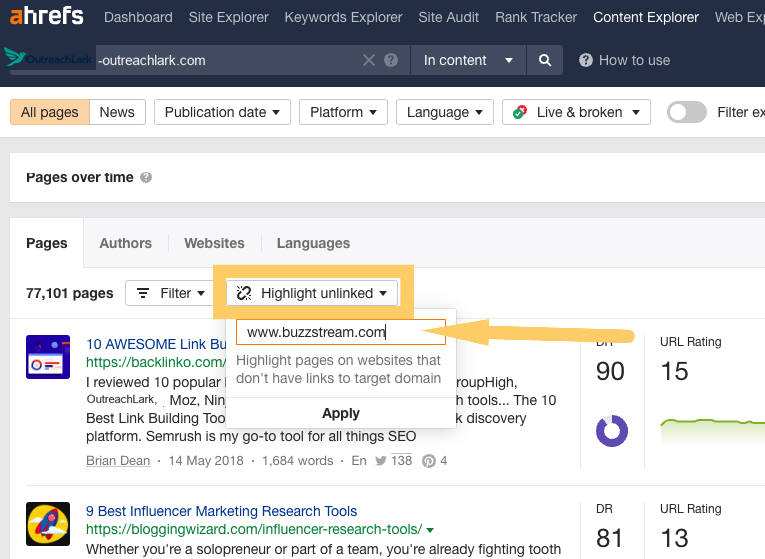This screenshot has width=765, height=559.
Task: Open the Filter dropdown button
Action: coord(169,293)
